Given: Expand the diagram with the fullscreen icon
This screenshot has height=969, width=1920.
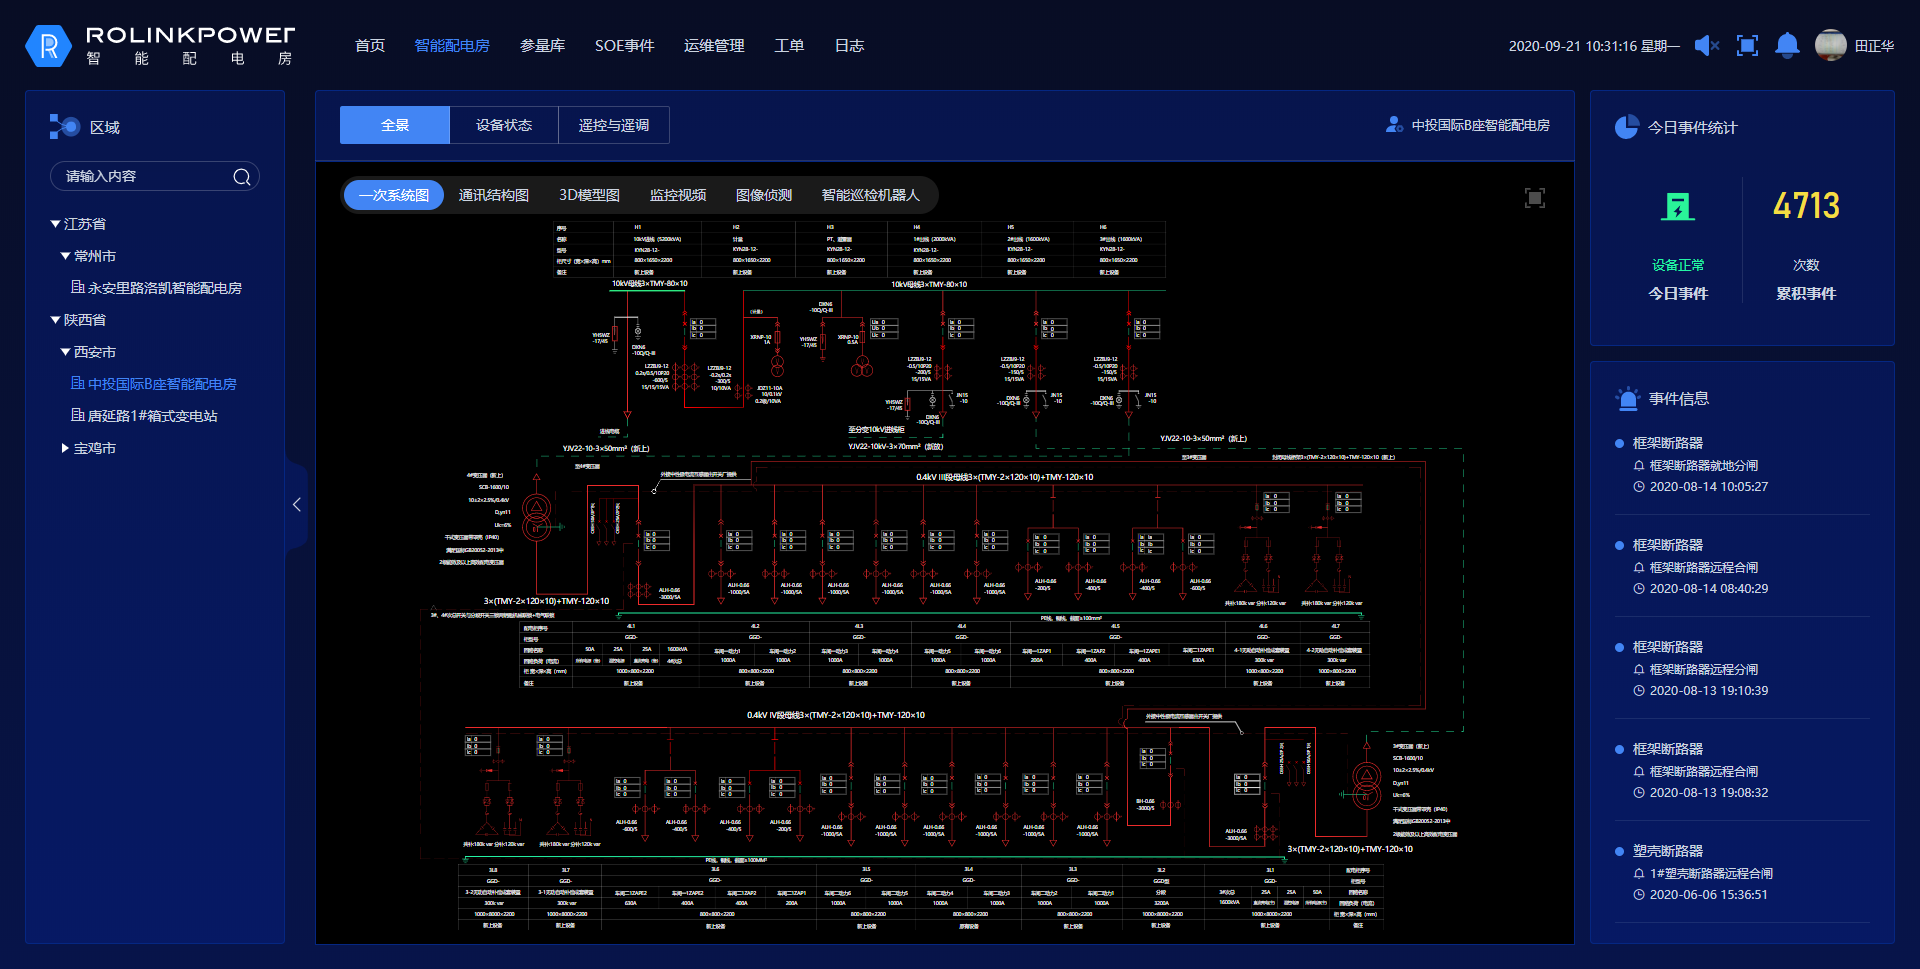Looking at the screenshot, I should click(x=1534, y=198).
